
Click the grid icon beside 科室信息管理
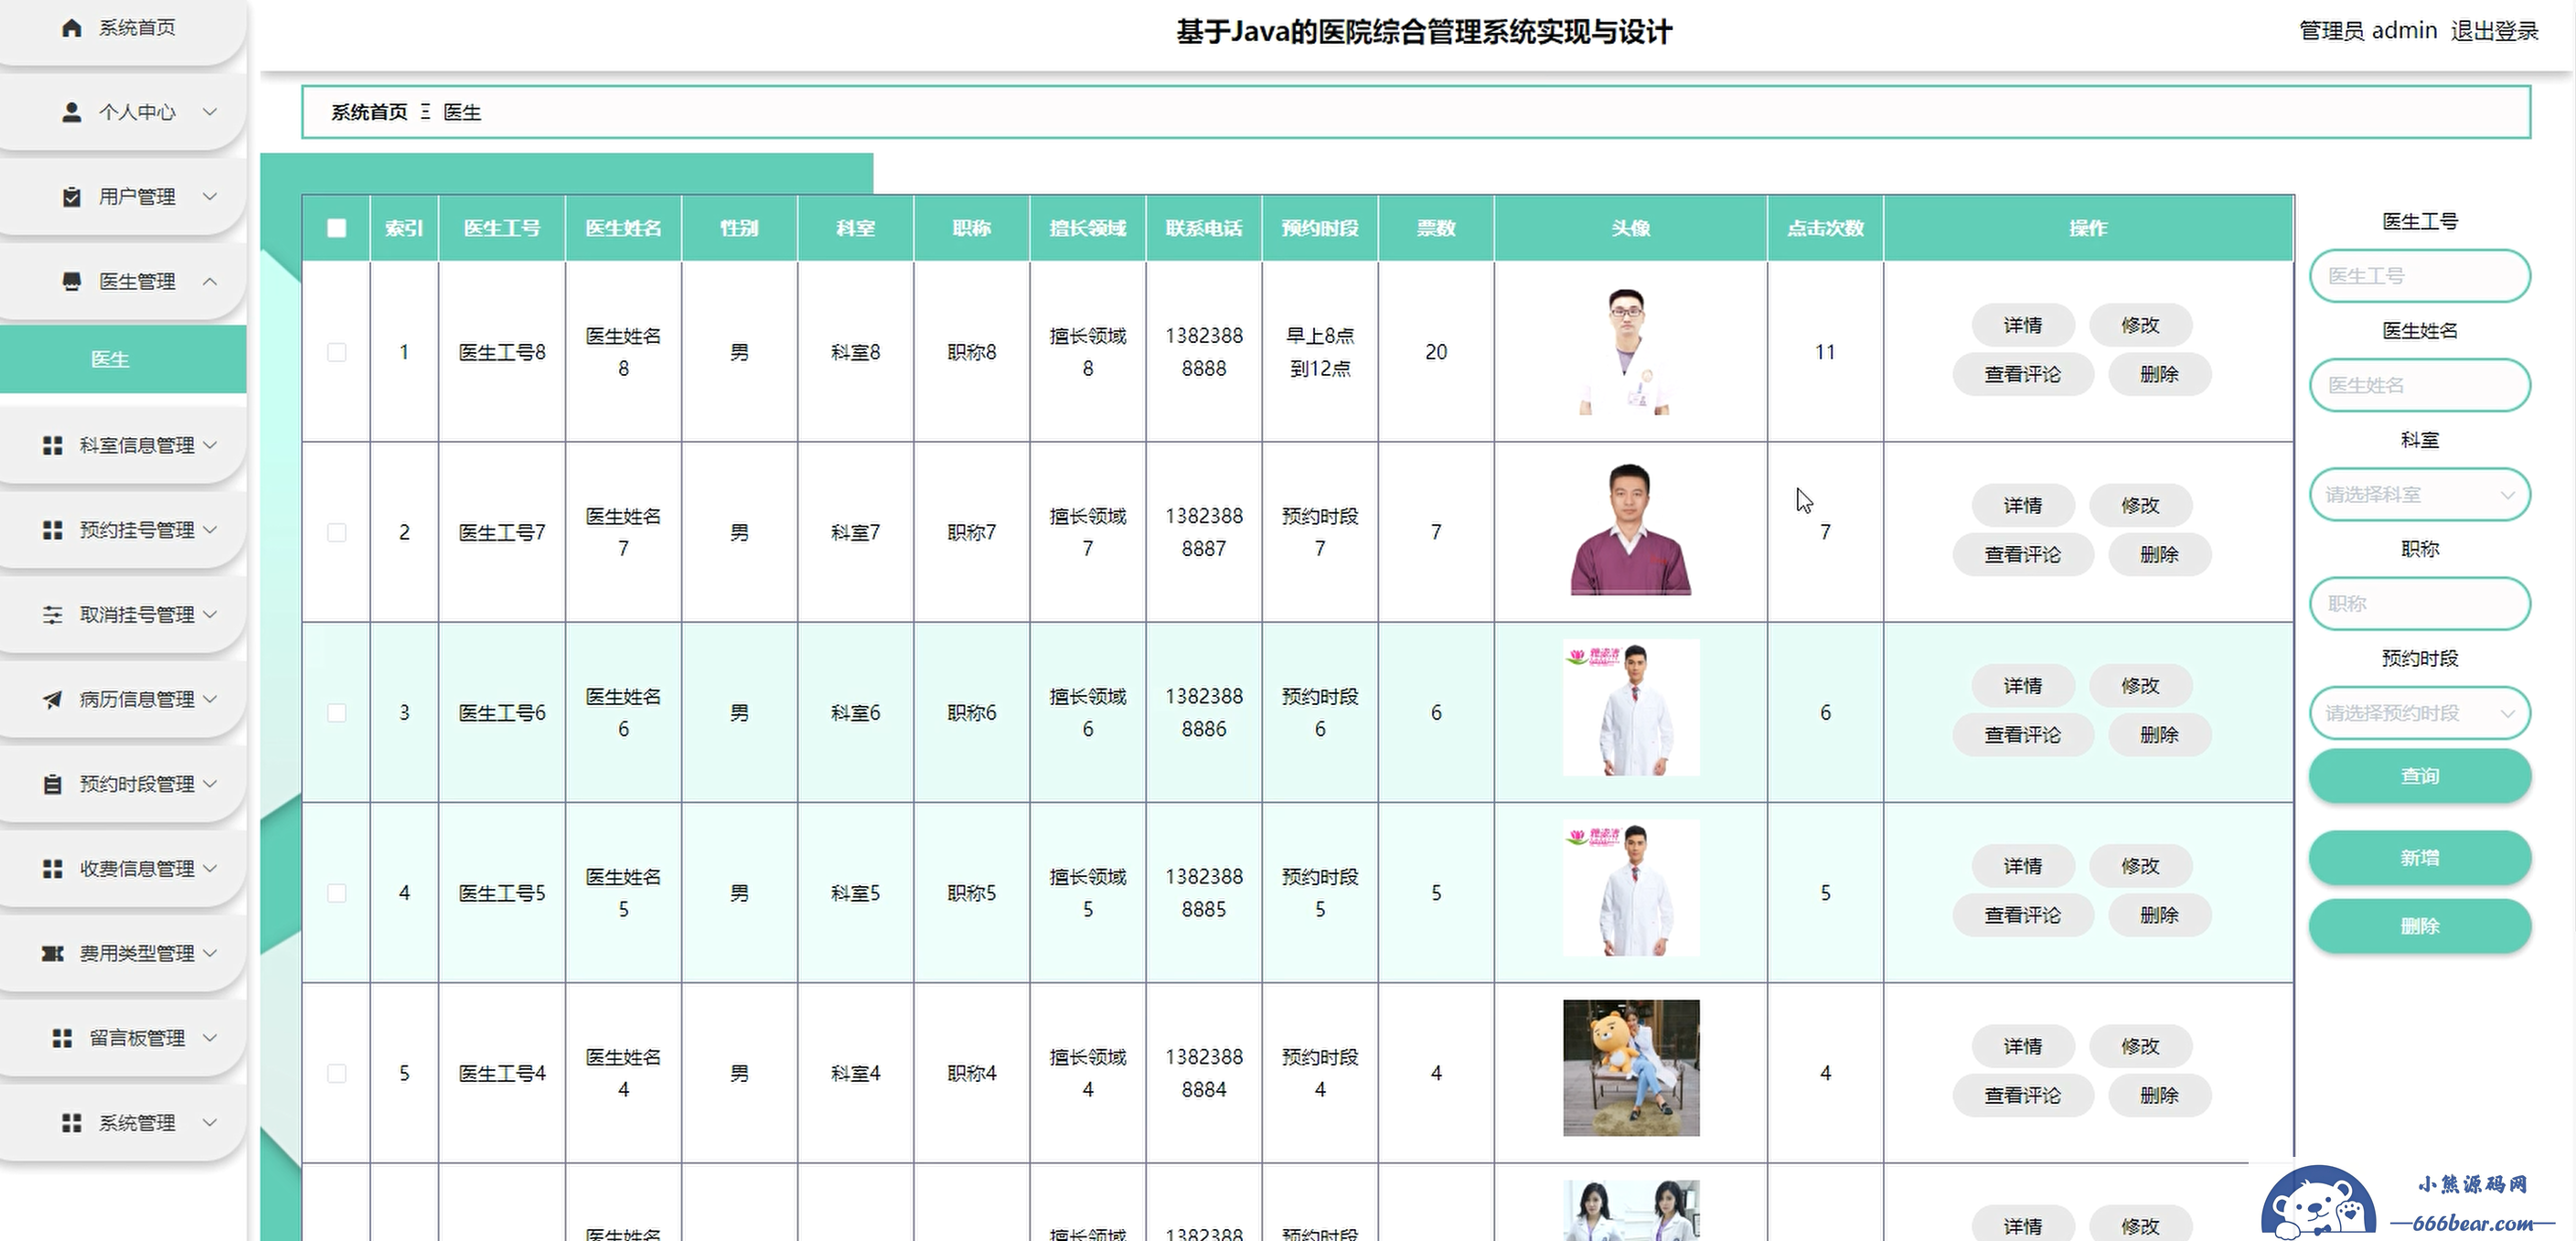53,445
